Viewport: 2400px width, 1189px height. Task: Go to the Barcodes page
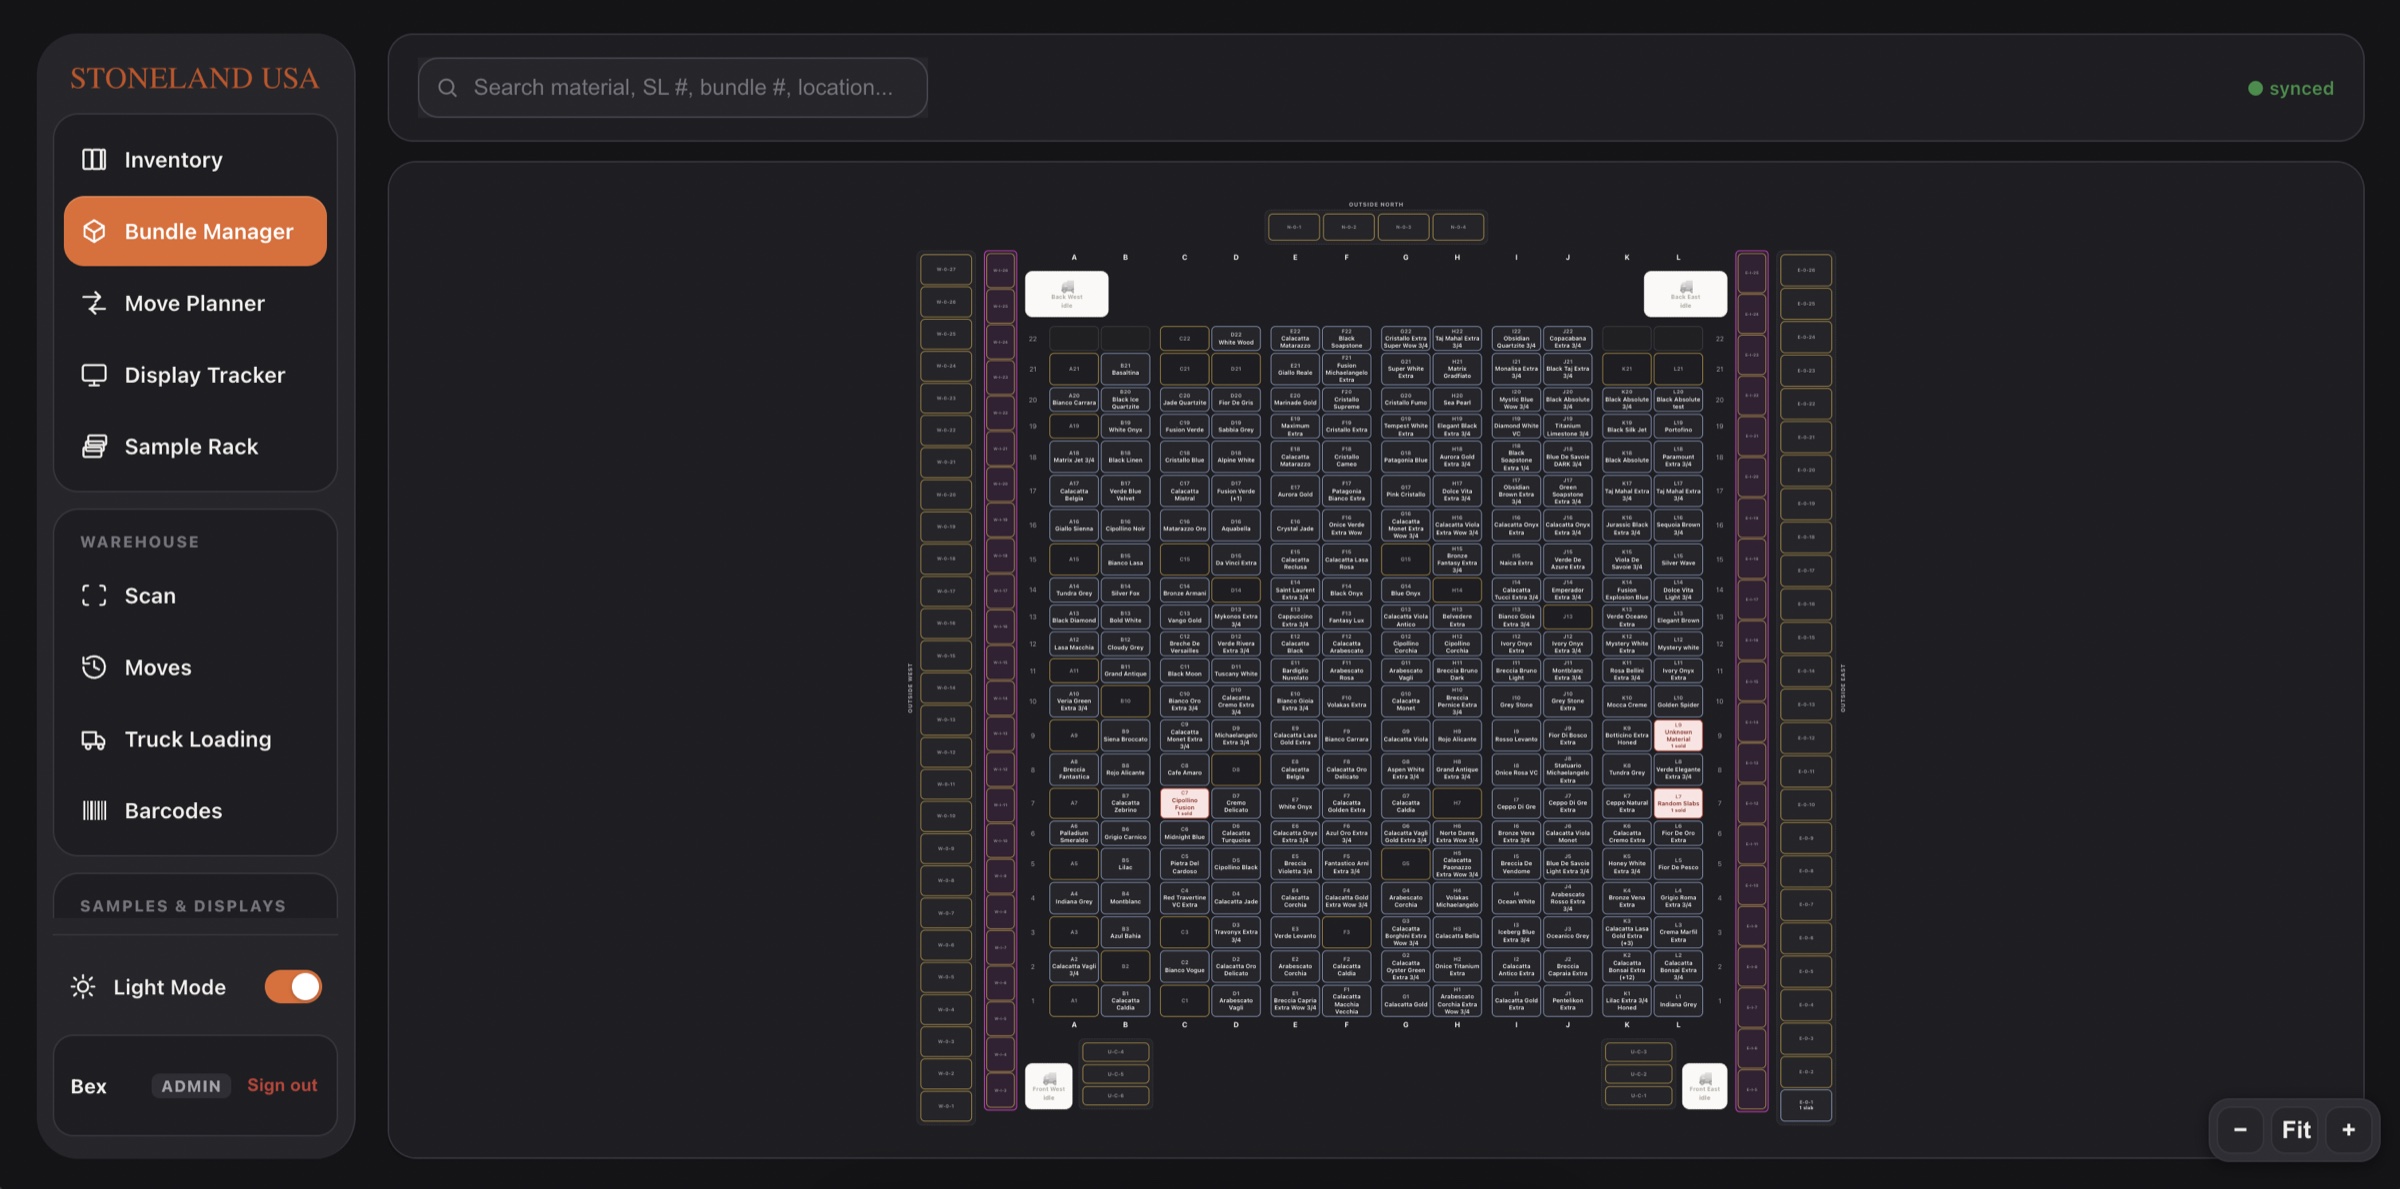click(195, 811)
